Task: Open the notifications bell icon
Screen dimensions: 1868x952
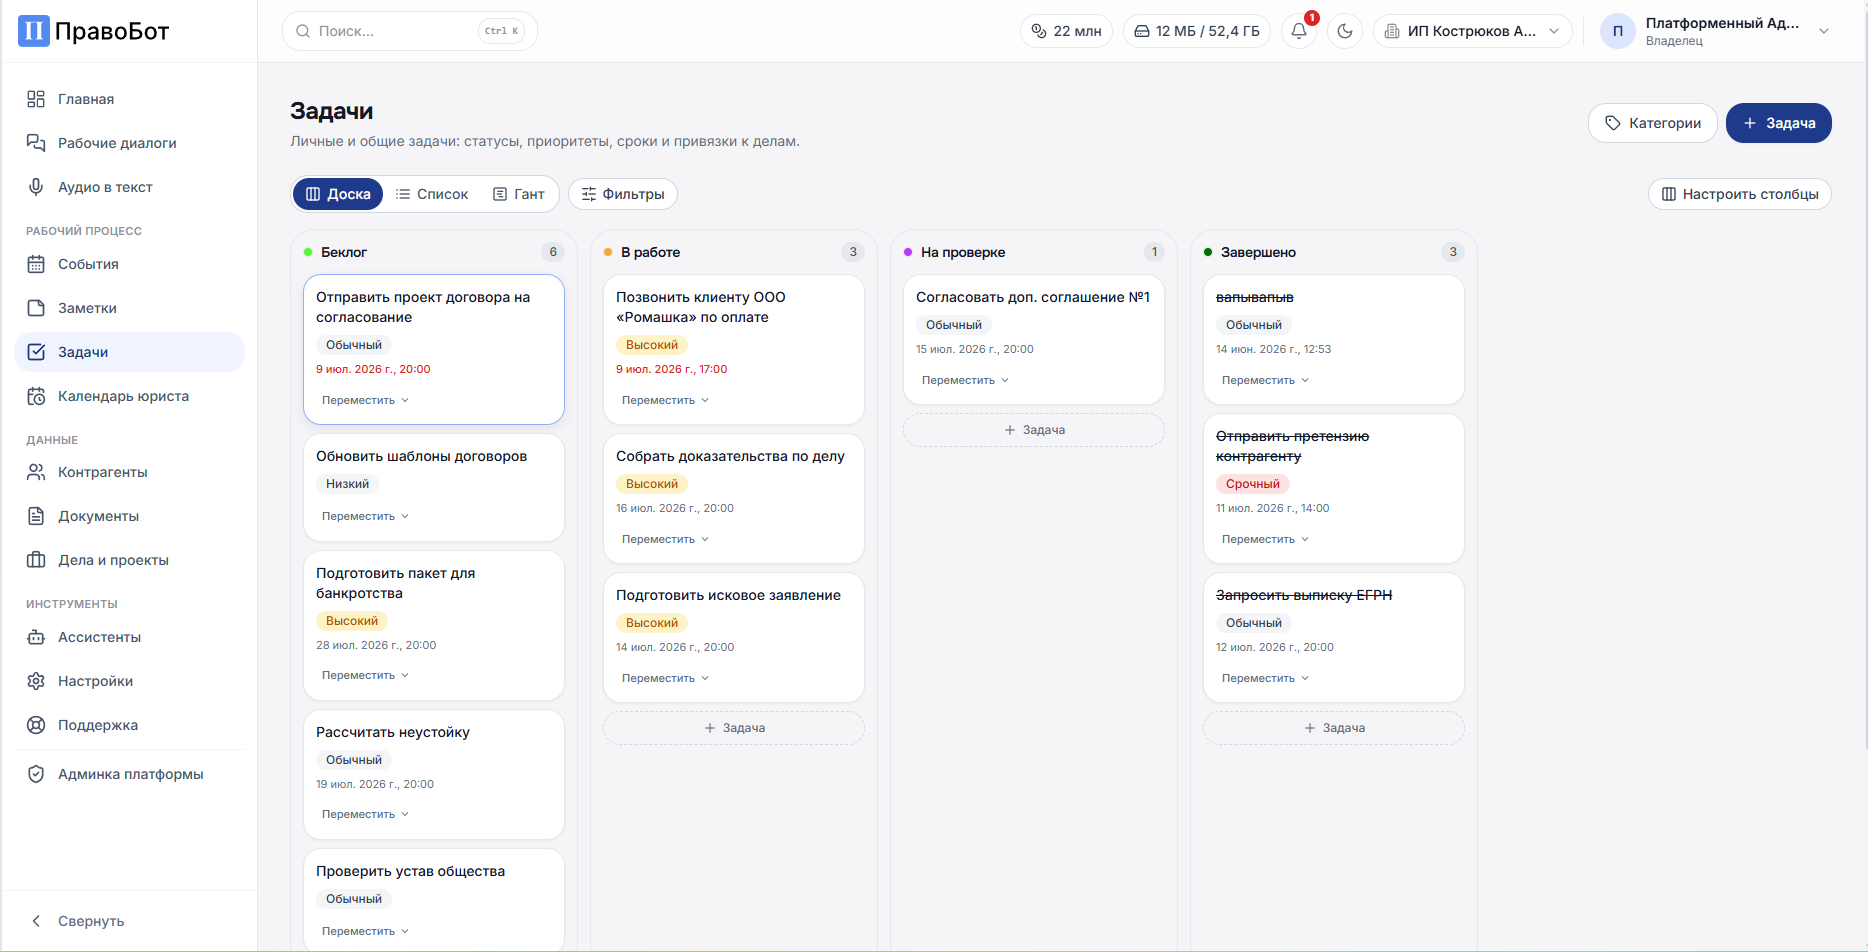Action: coord(1299,31)
